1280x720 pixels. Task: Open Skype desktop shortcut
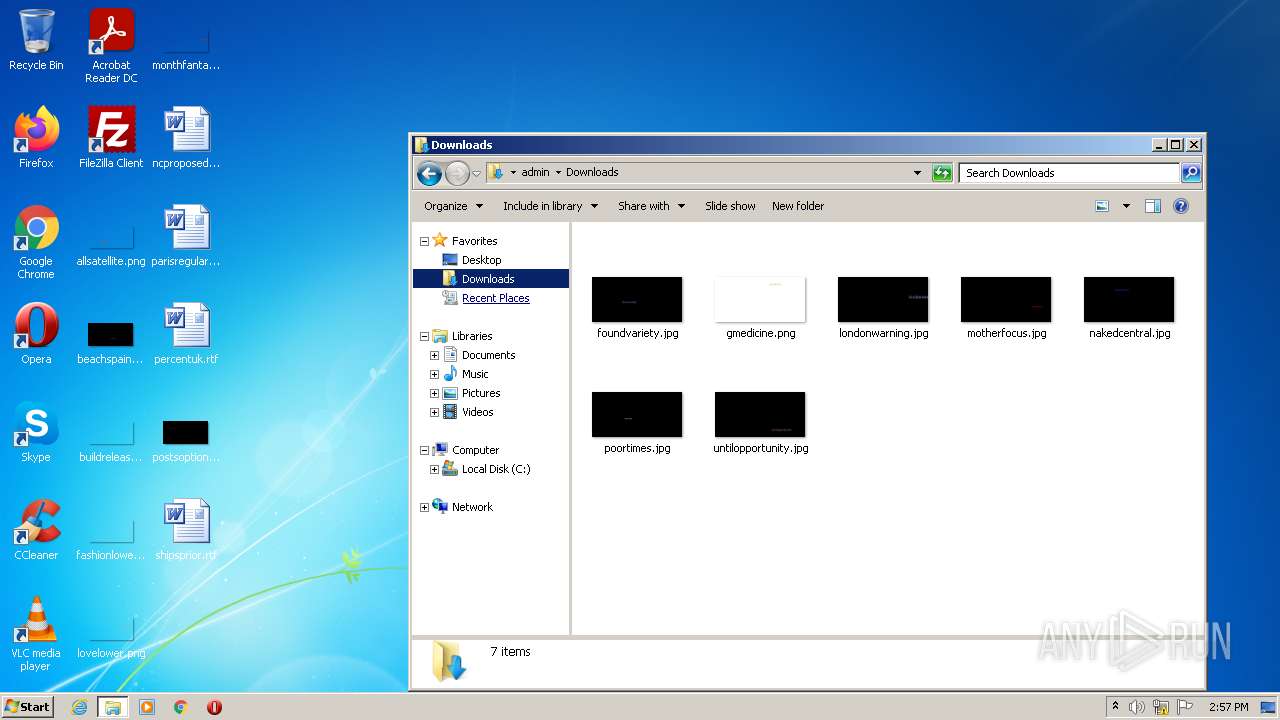click(x=36, y=432)
